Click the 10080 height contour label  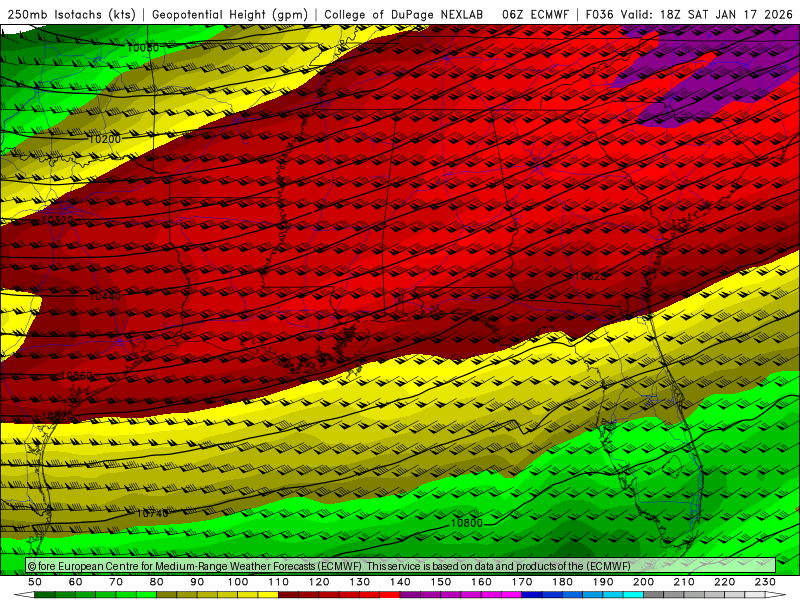143,48
